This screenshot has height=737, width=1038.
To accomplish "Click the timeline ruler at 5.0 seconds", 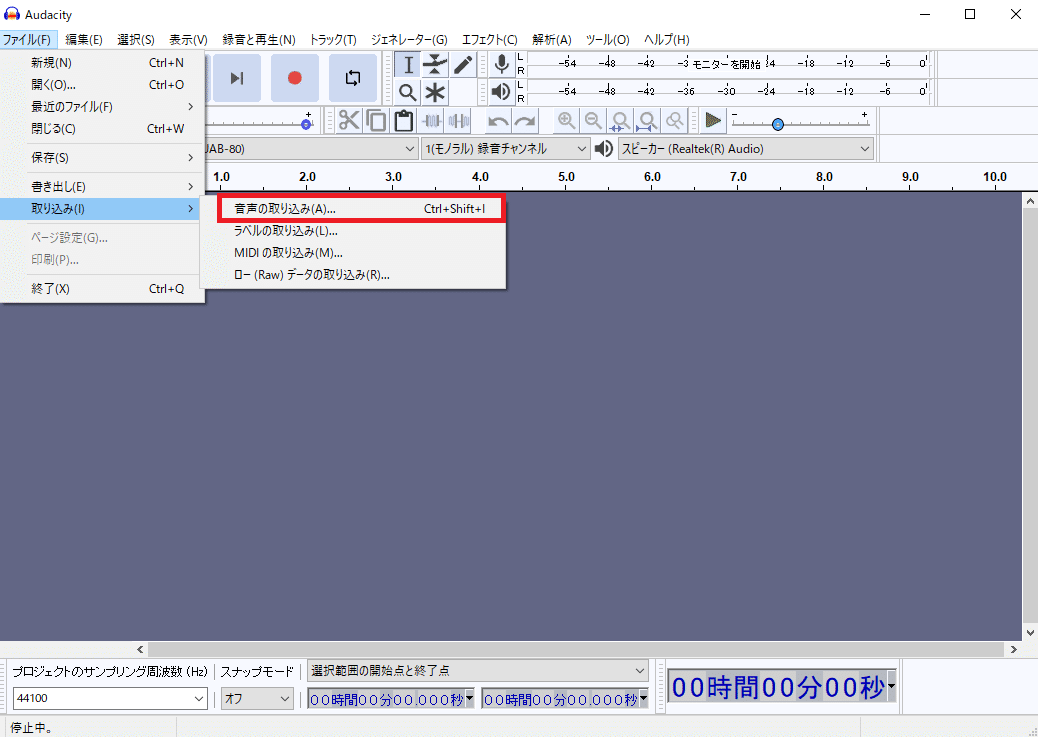I will [x=566, y=177].
